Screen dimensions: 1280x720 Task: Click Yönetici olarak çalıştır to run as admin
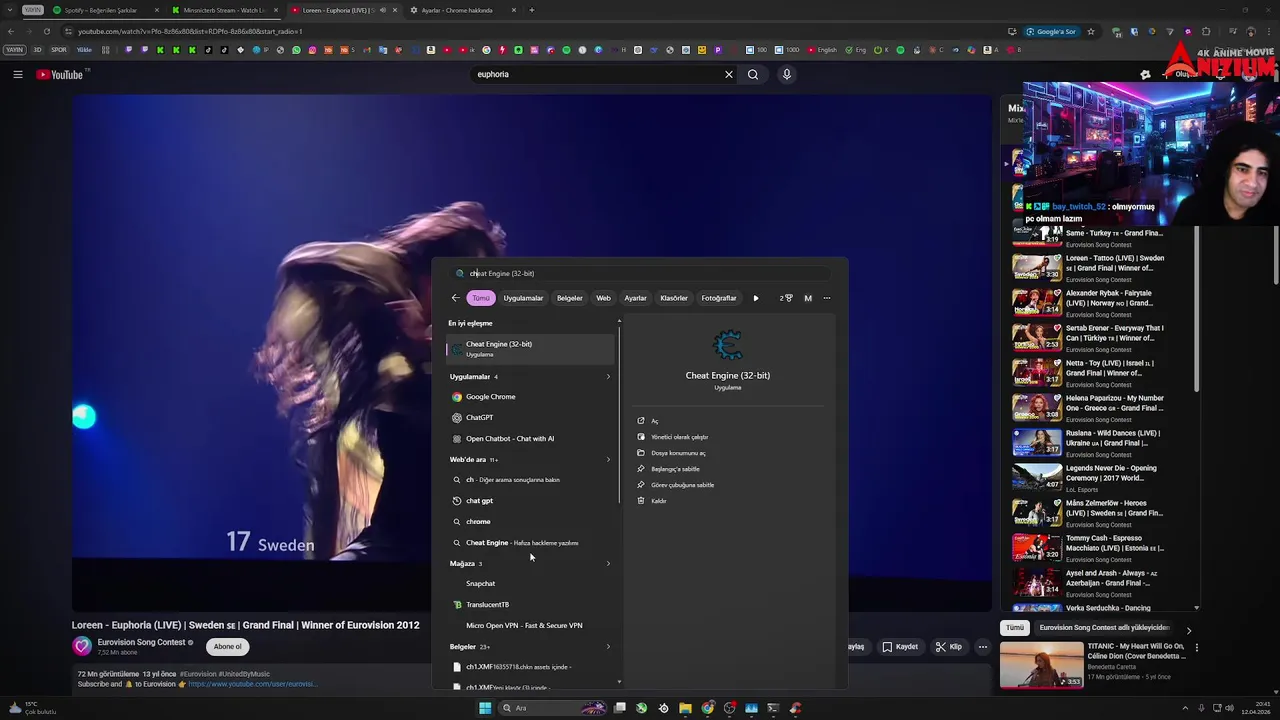point(679,437)
